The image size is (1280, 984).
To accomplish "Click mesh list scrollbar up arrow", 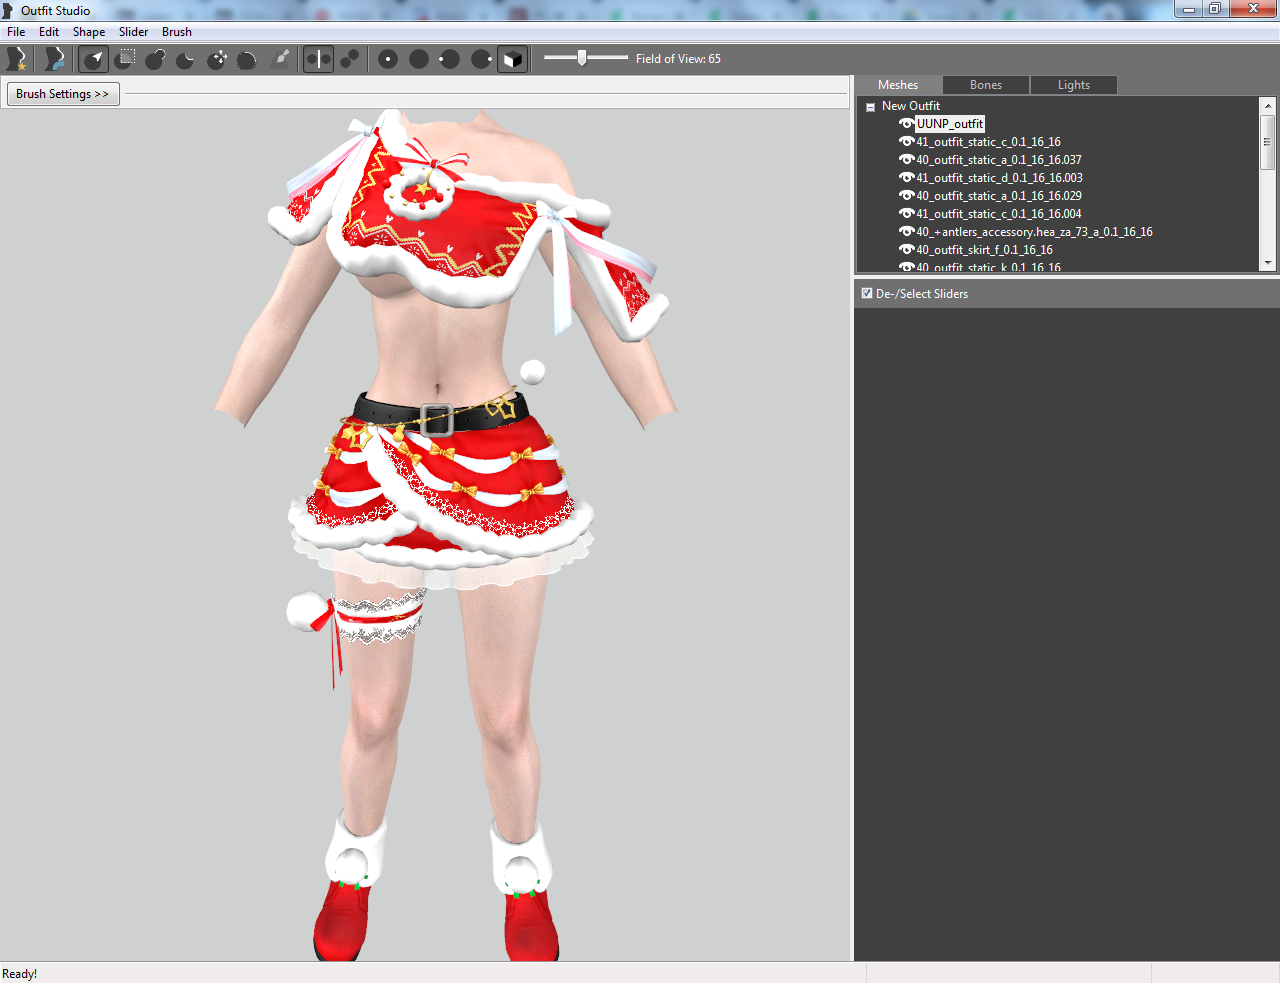I will tap(1268, 105).
